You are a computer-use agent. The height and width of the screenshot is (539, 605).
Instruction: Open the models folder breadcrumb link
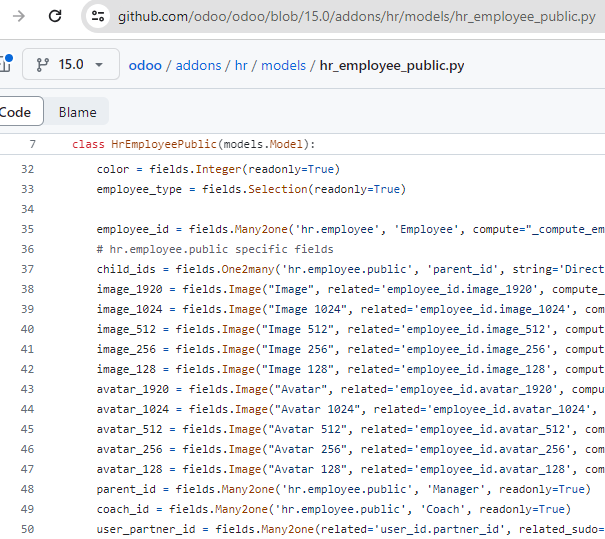coord(283,66)
